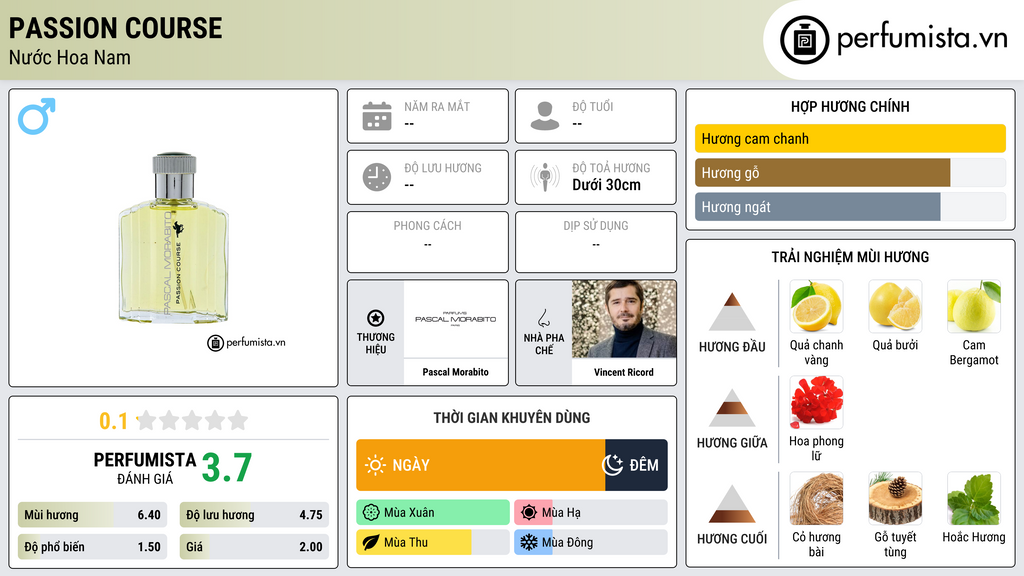
Task: Click the five-star user rating row
Action: point(192,420)
